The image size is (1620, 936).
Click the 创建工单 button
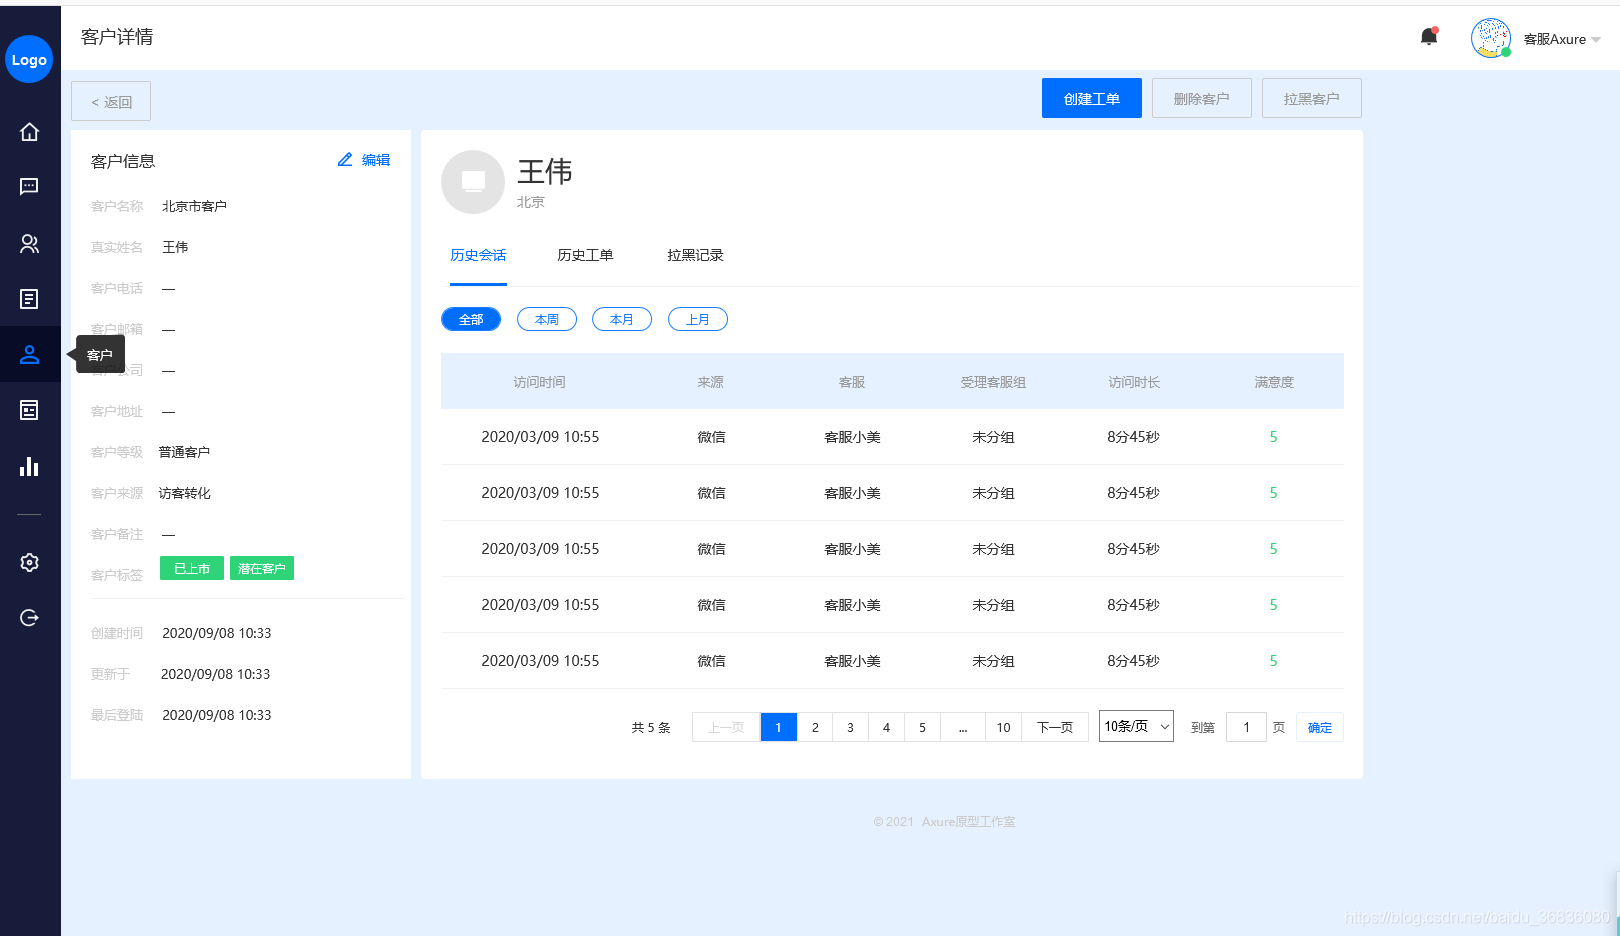1092,98
